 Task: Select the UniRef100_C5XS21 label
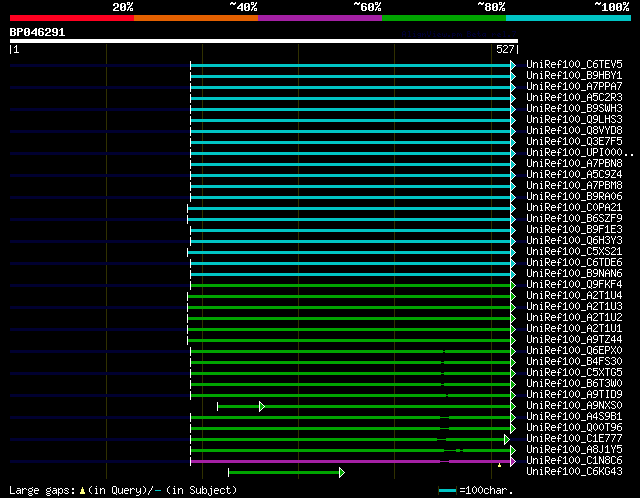tap(574, 251)
